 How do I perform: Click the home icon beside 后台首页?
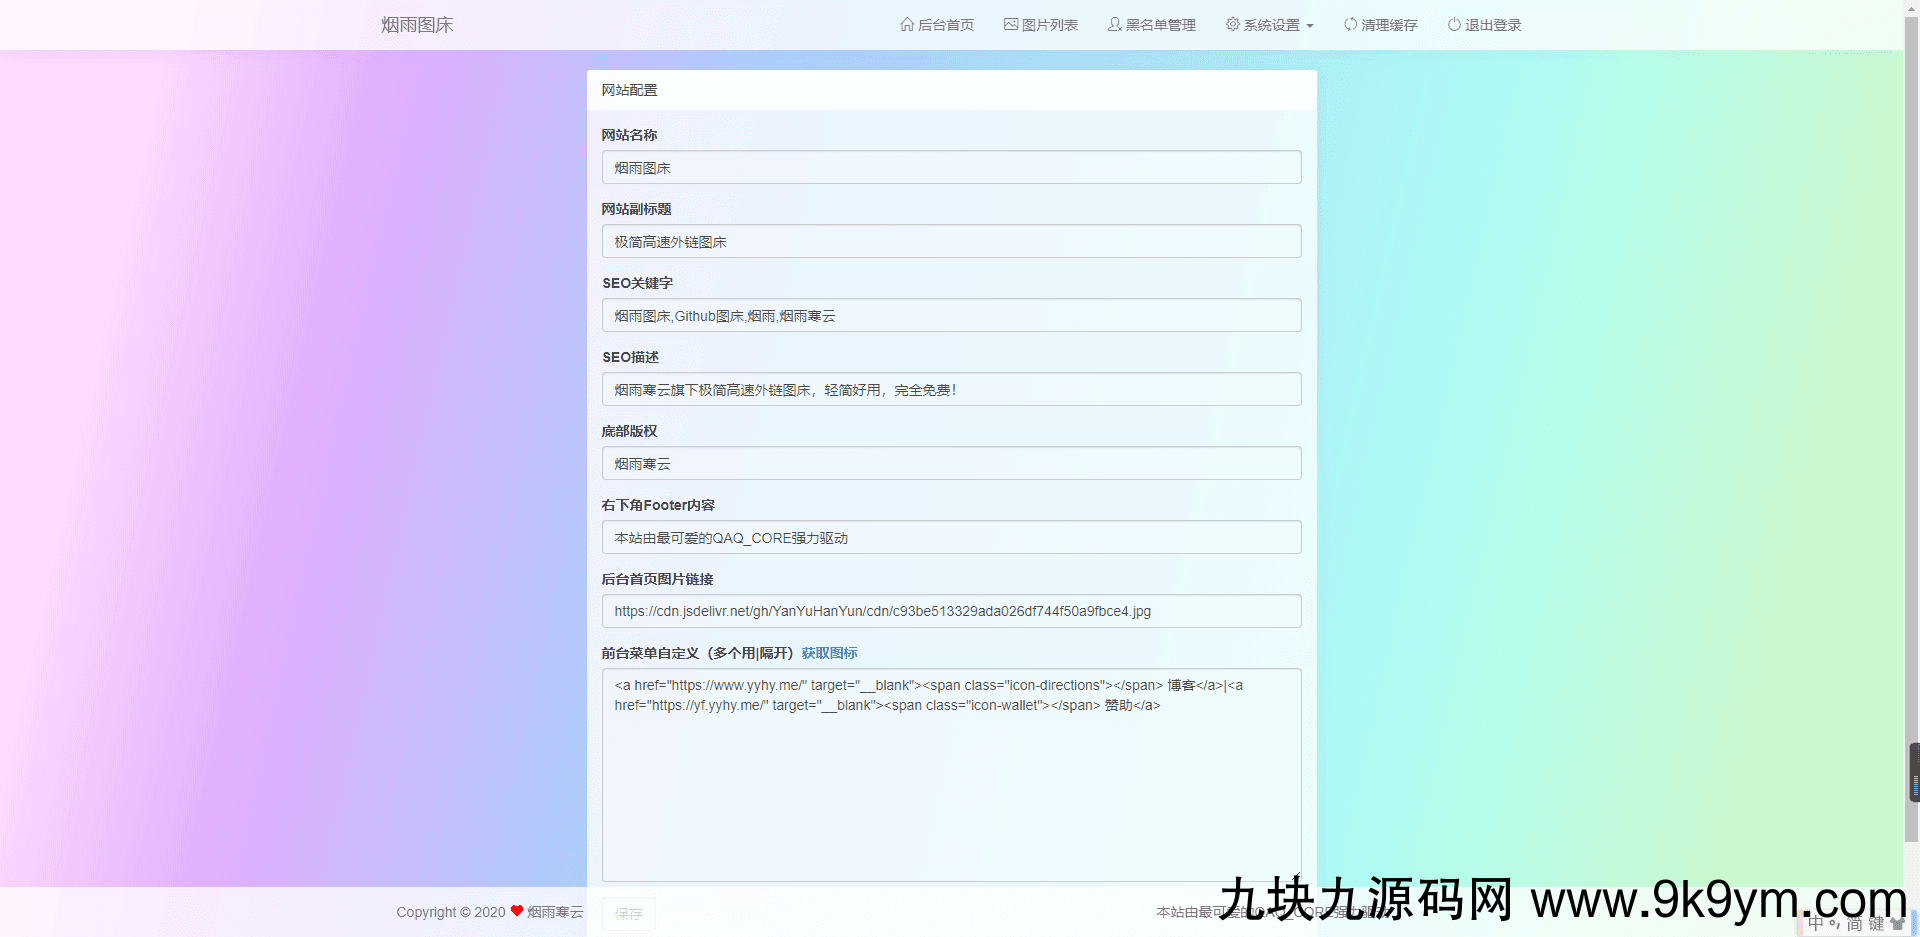(907, 24)
